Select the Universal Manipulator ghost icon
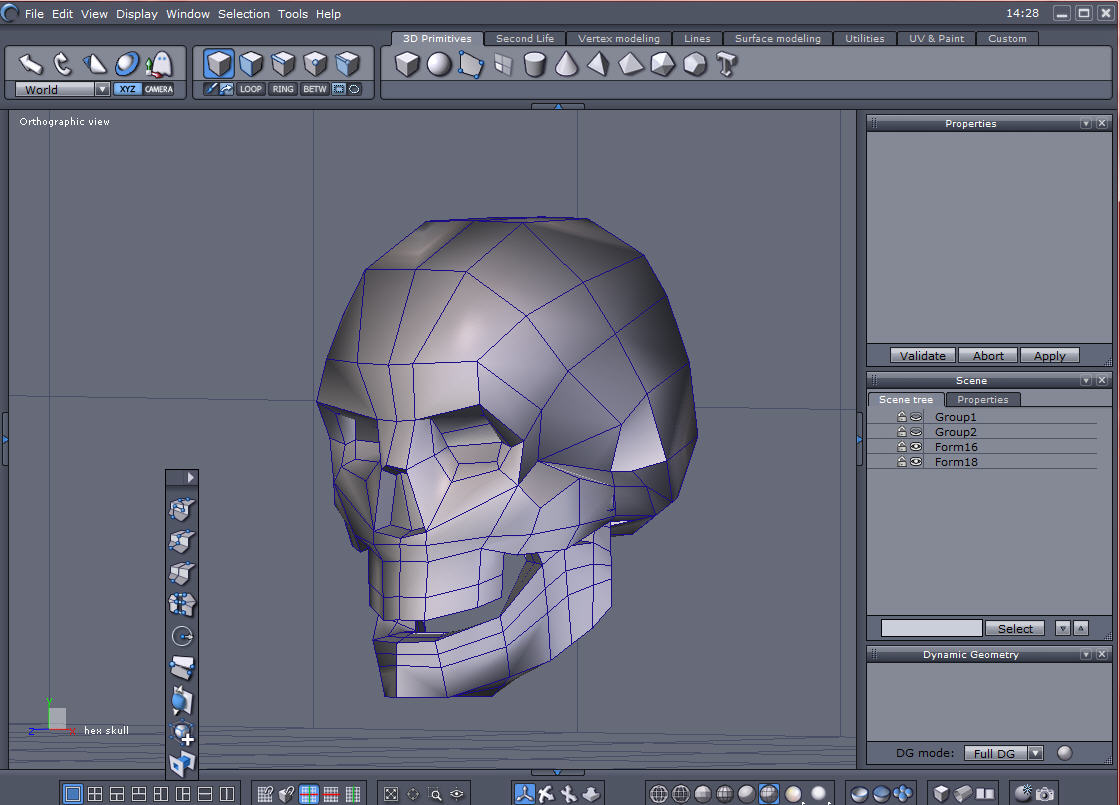The image size is (1120, 805). pos(160,64)
